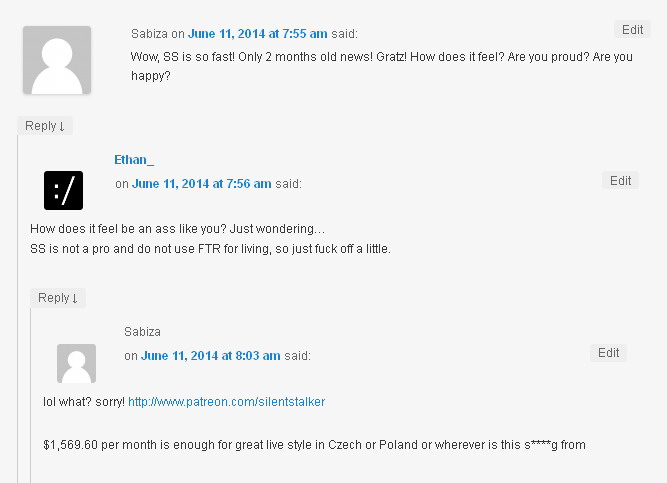Edit Ethan_'s 7:56 am comment
The width and height of the screenshot is (667, 483).
tap(620, 181)
